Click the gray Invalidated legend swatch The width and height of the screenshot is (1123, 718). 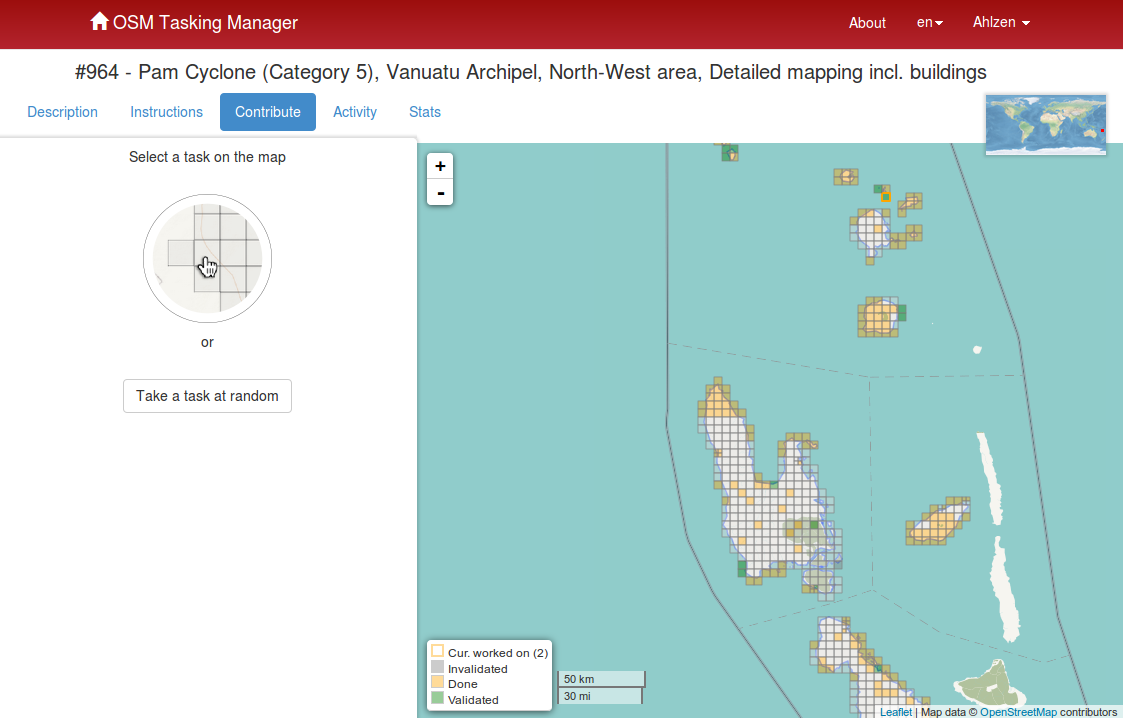[x=437, y=668]
